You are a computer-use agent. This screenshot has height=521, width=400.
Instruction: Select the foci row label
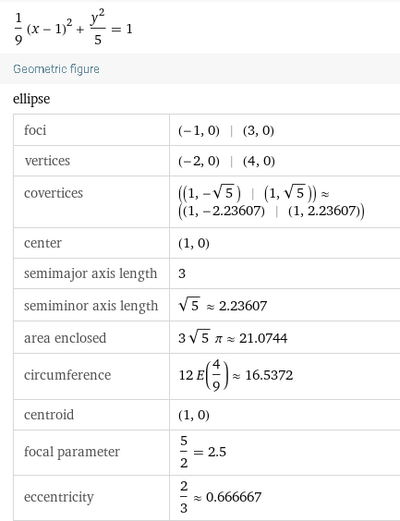[x=35, y=130]
